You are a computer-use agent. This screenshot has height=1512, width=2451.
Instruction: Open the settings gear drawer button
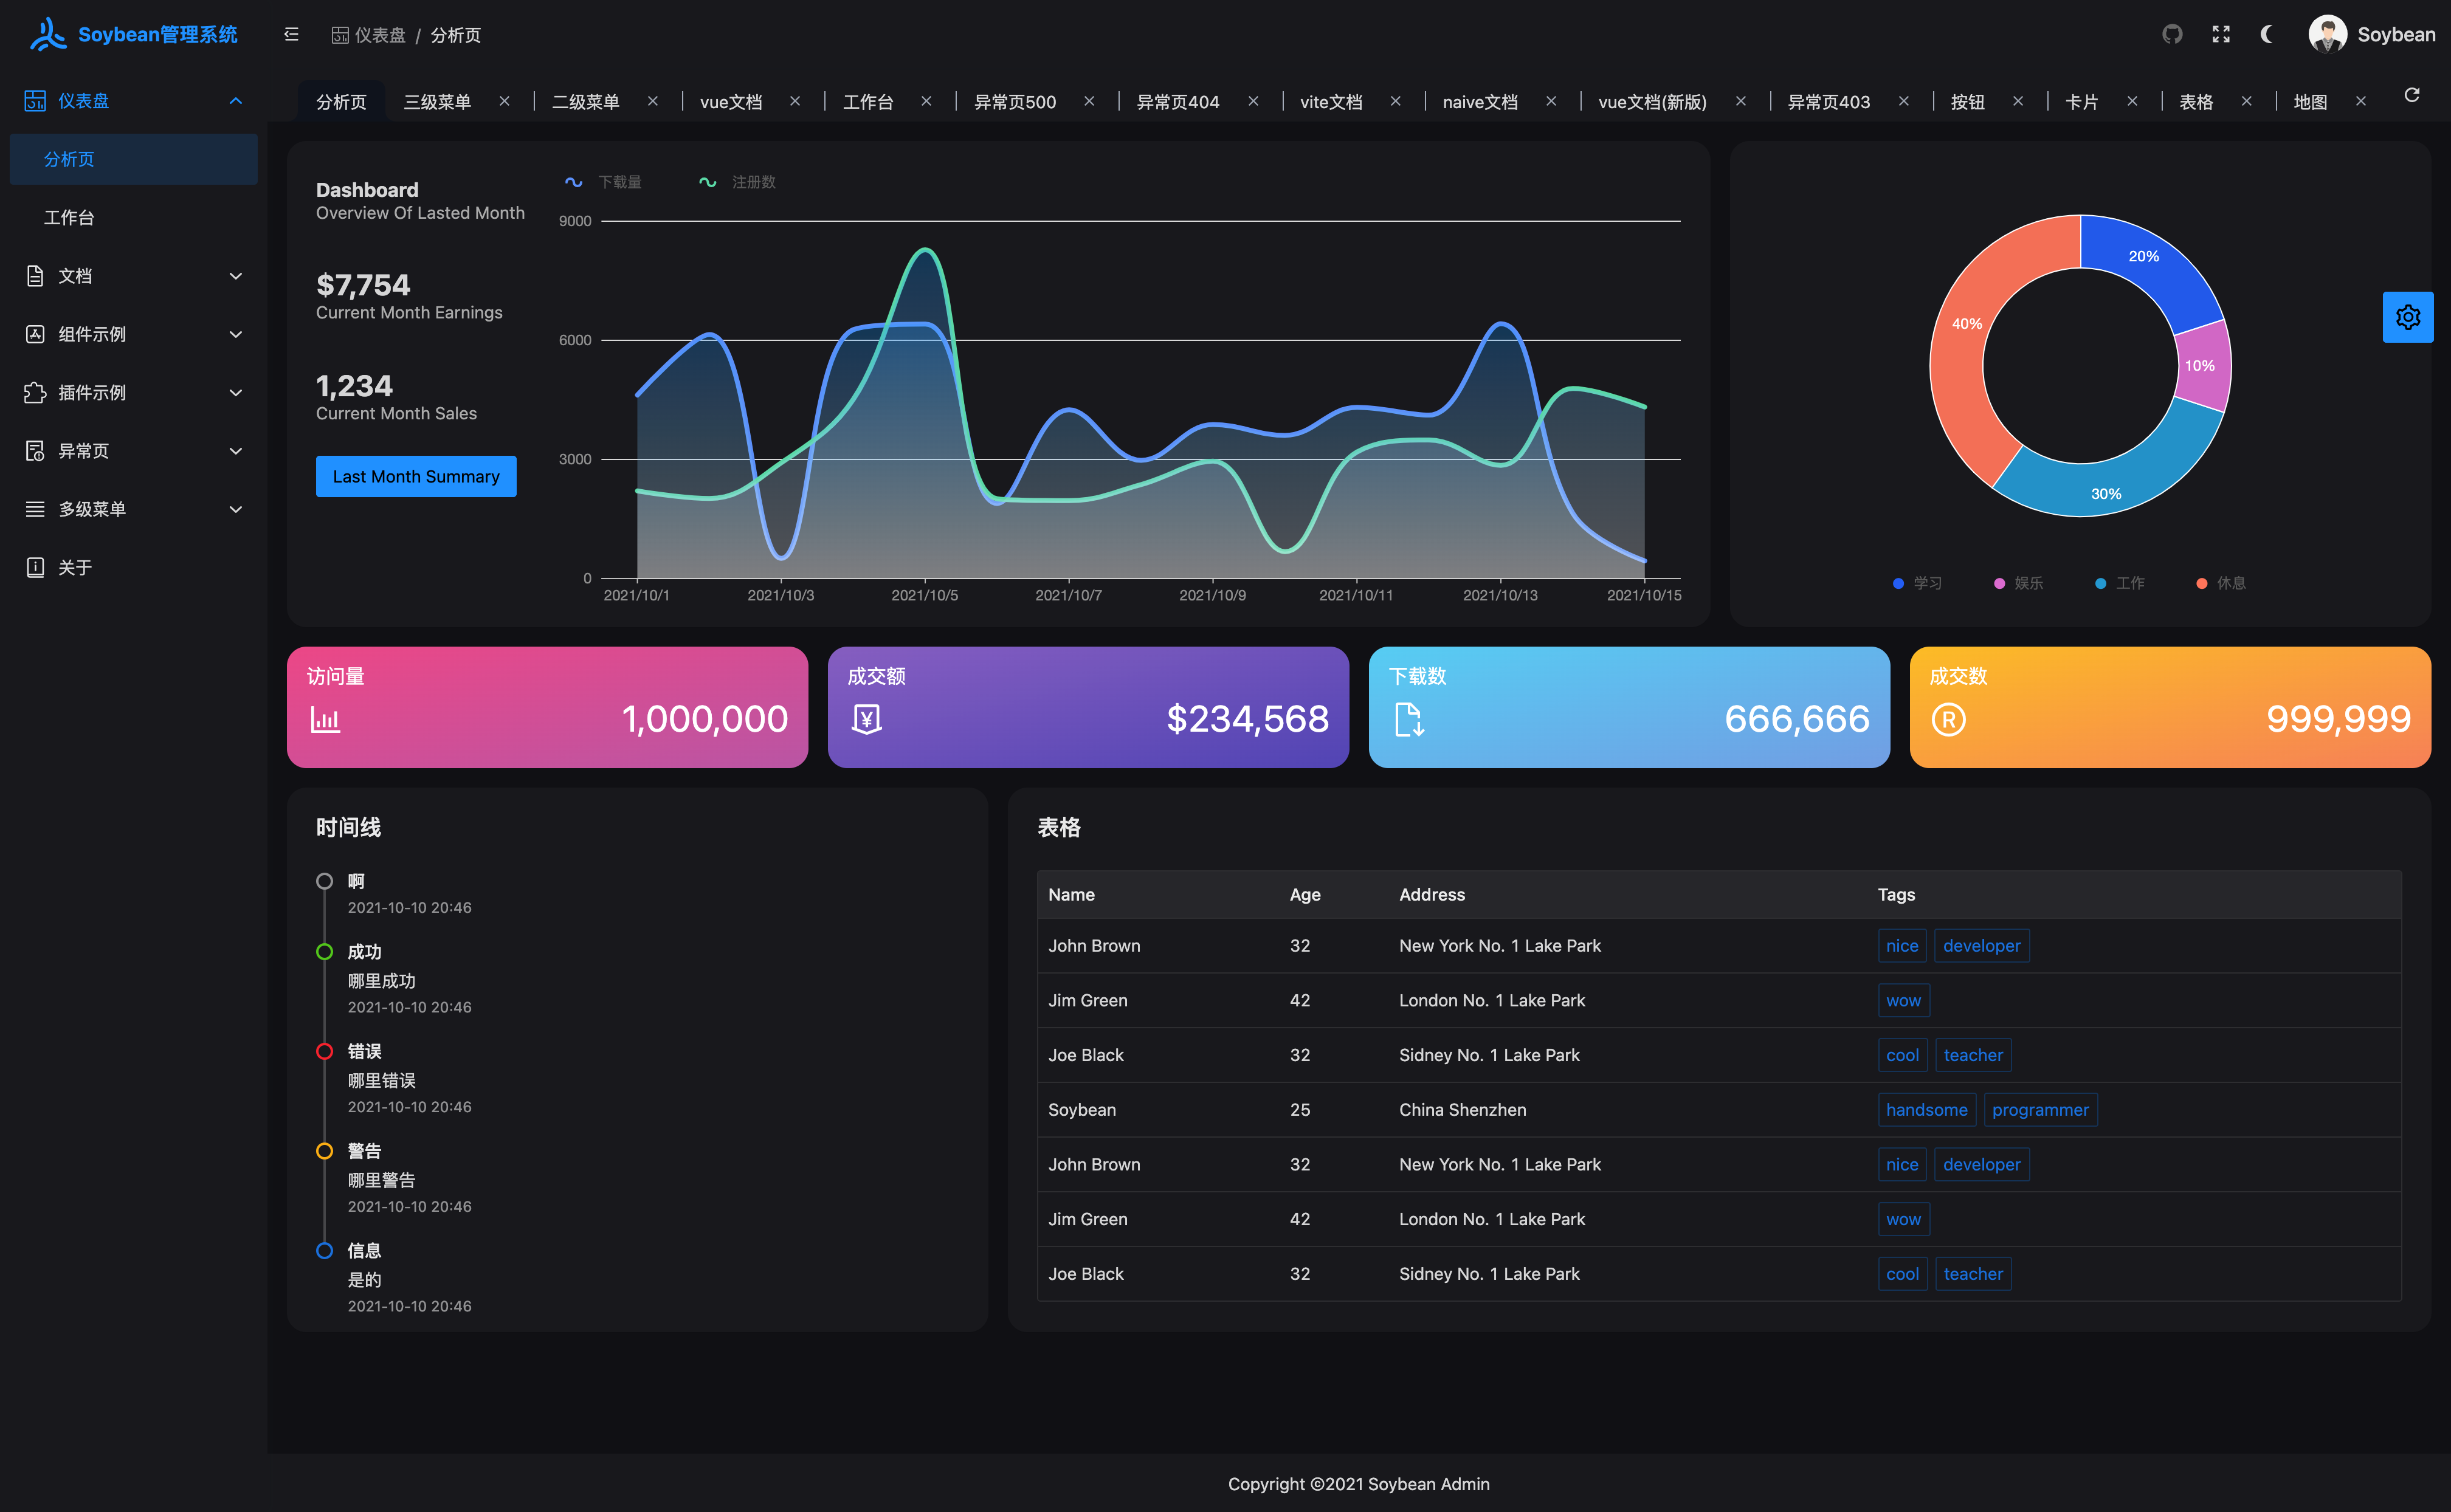(2407, 317)
